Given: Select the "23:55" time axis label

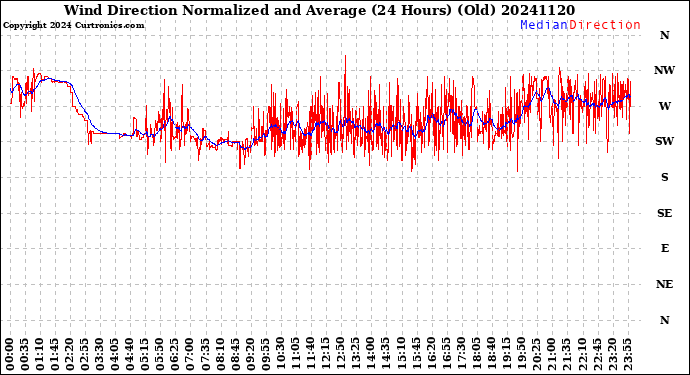Looking at the screenshot, I should pyautogui.click(x=627, y=354).
